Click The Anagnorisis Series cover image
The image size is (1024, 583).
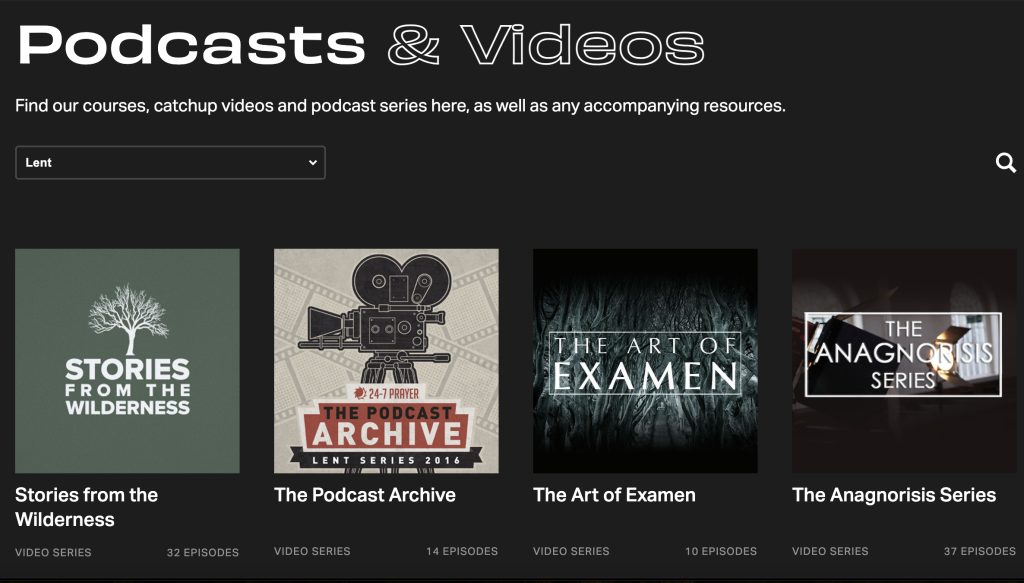pyautogui.click(x=904, y=361)
